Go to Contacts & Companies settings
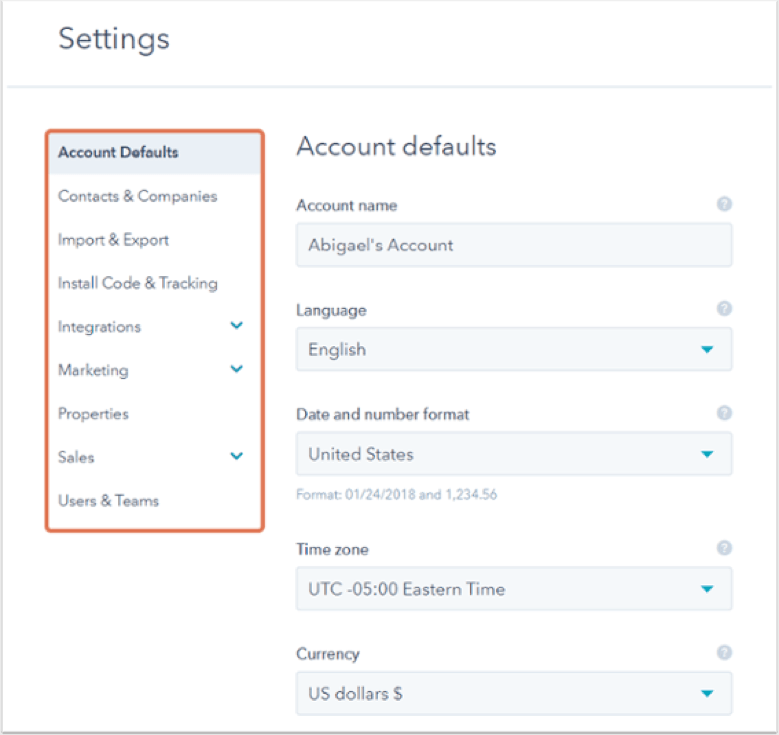 (x=138, y=196)
